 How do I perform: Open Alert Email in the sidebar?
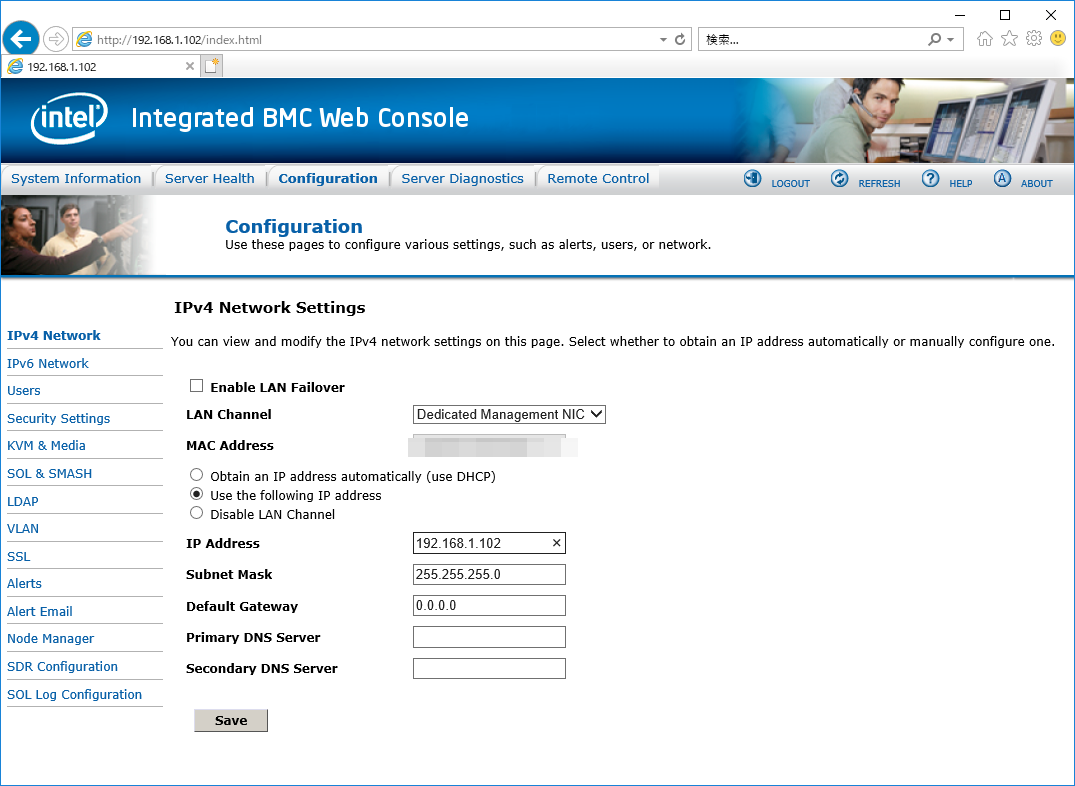(40, 611)
